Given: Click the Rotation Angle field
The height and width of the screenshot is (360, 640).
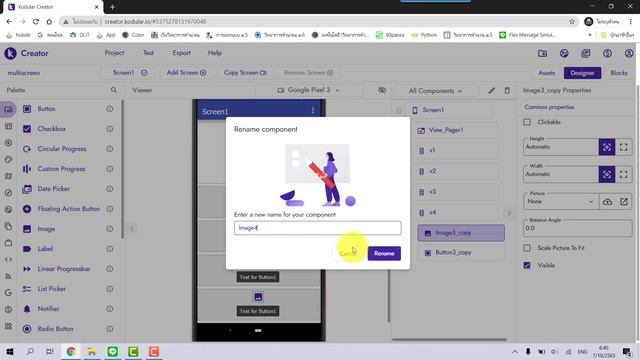Looking at the screenshot, I should [578, 228].
